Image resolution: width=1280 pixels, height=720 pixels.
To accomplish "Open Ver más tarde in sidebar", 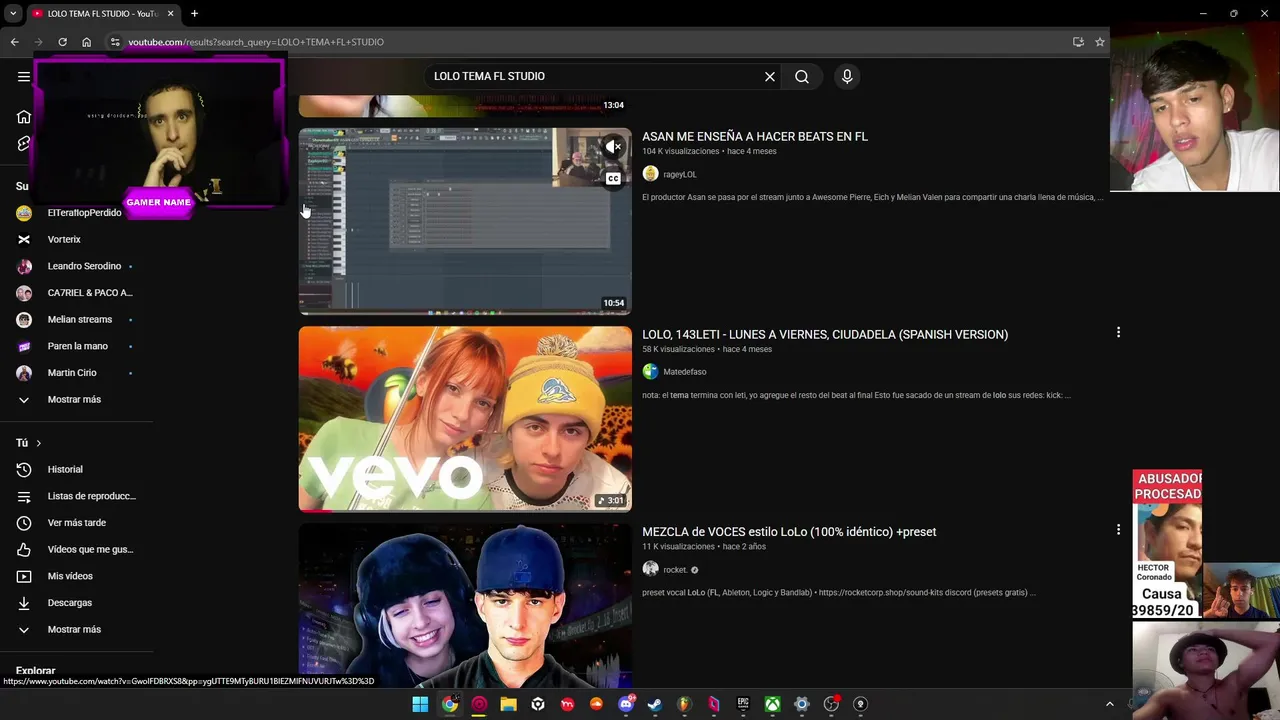I will (x=75, y=523).
